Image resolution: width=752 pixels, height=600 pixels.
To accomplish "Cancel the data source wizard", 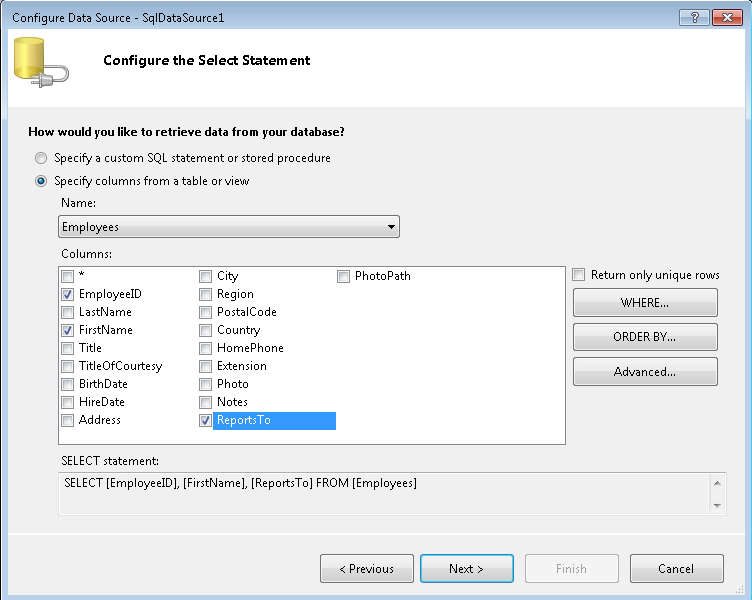I will click(x=676, y=569).
